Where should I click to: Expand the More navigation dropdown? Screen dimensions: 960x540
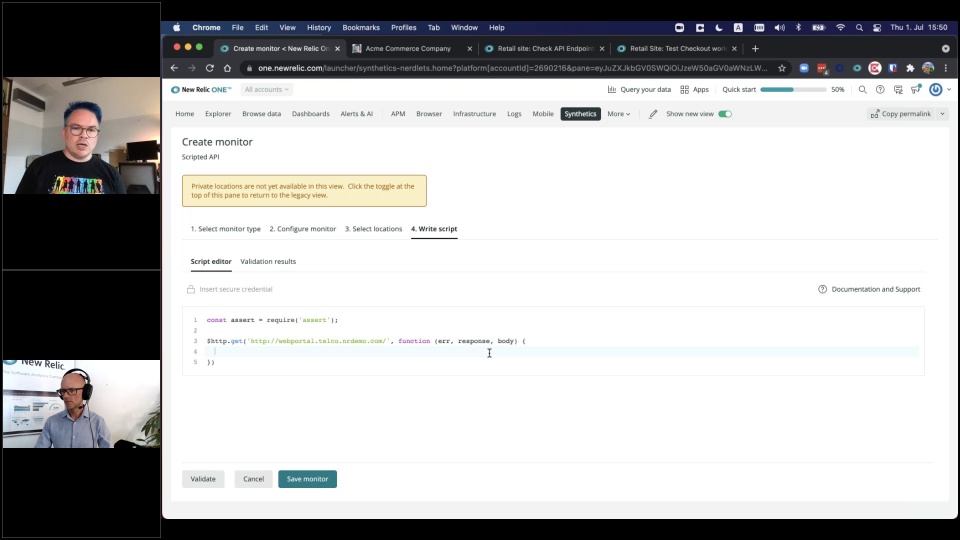[618, 114]
